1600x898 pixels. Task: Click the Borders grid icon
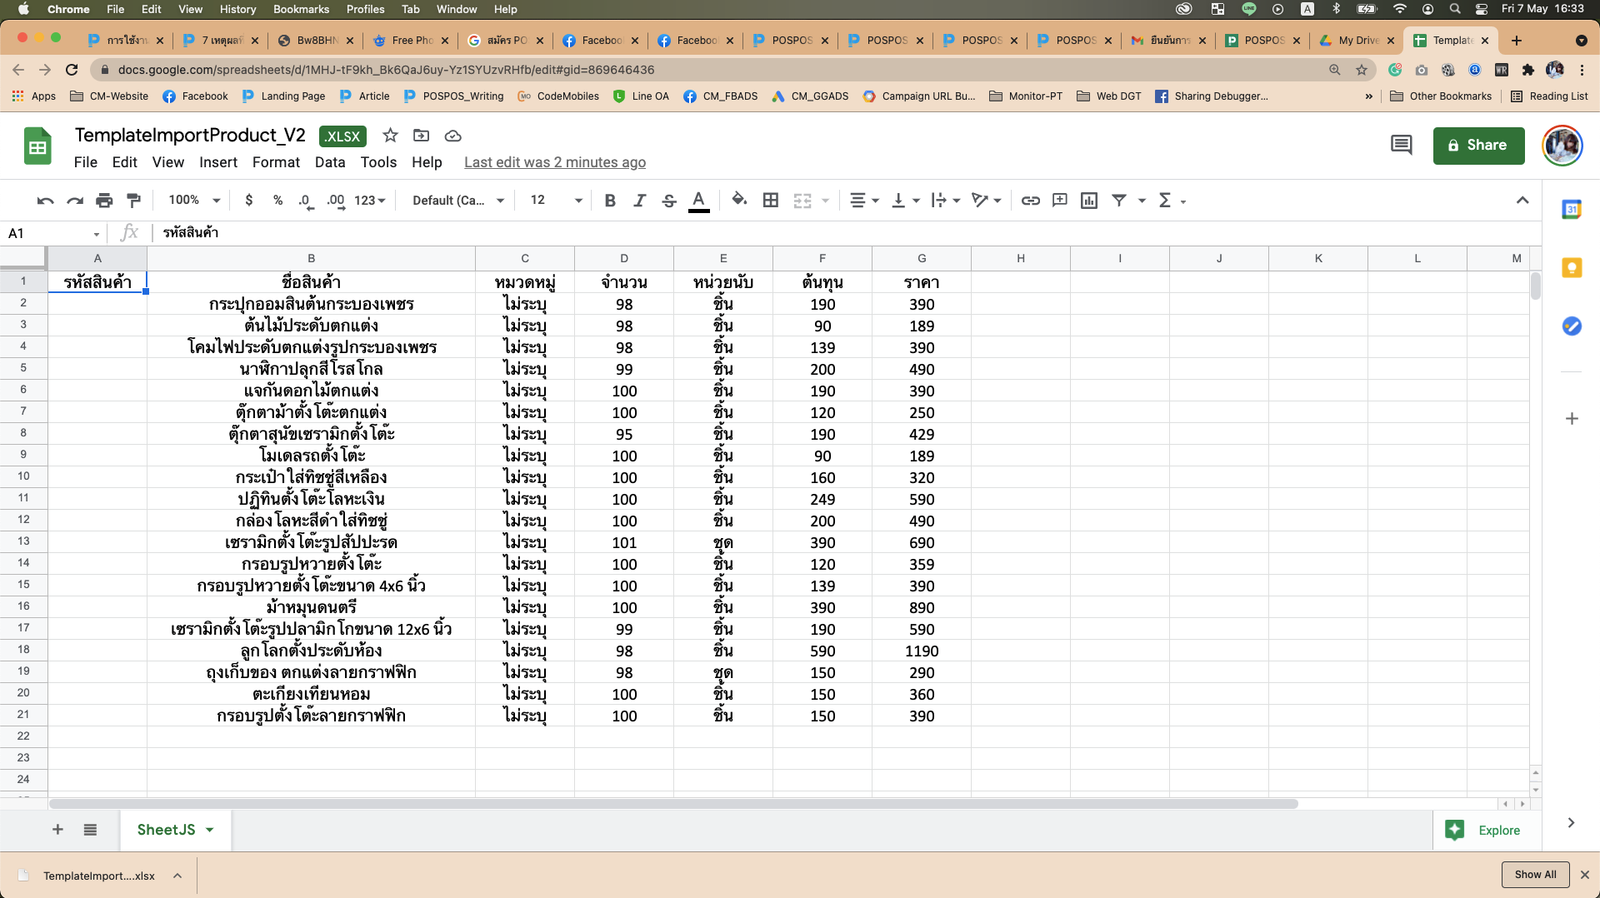click(x=770, y=201)
